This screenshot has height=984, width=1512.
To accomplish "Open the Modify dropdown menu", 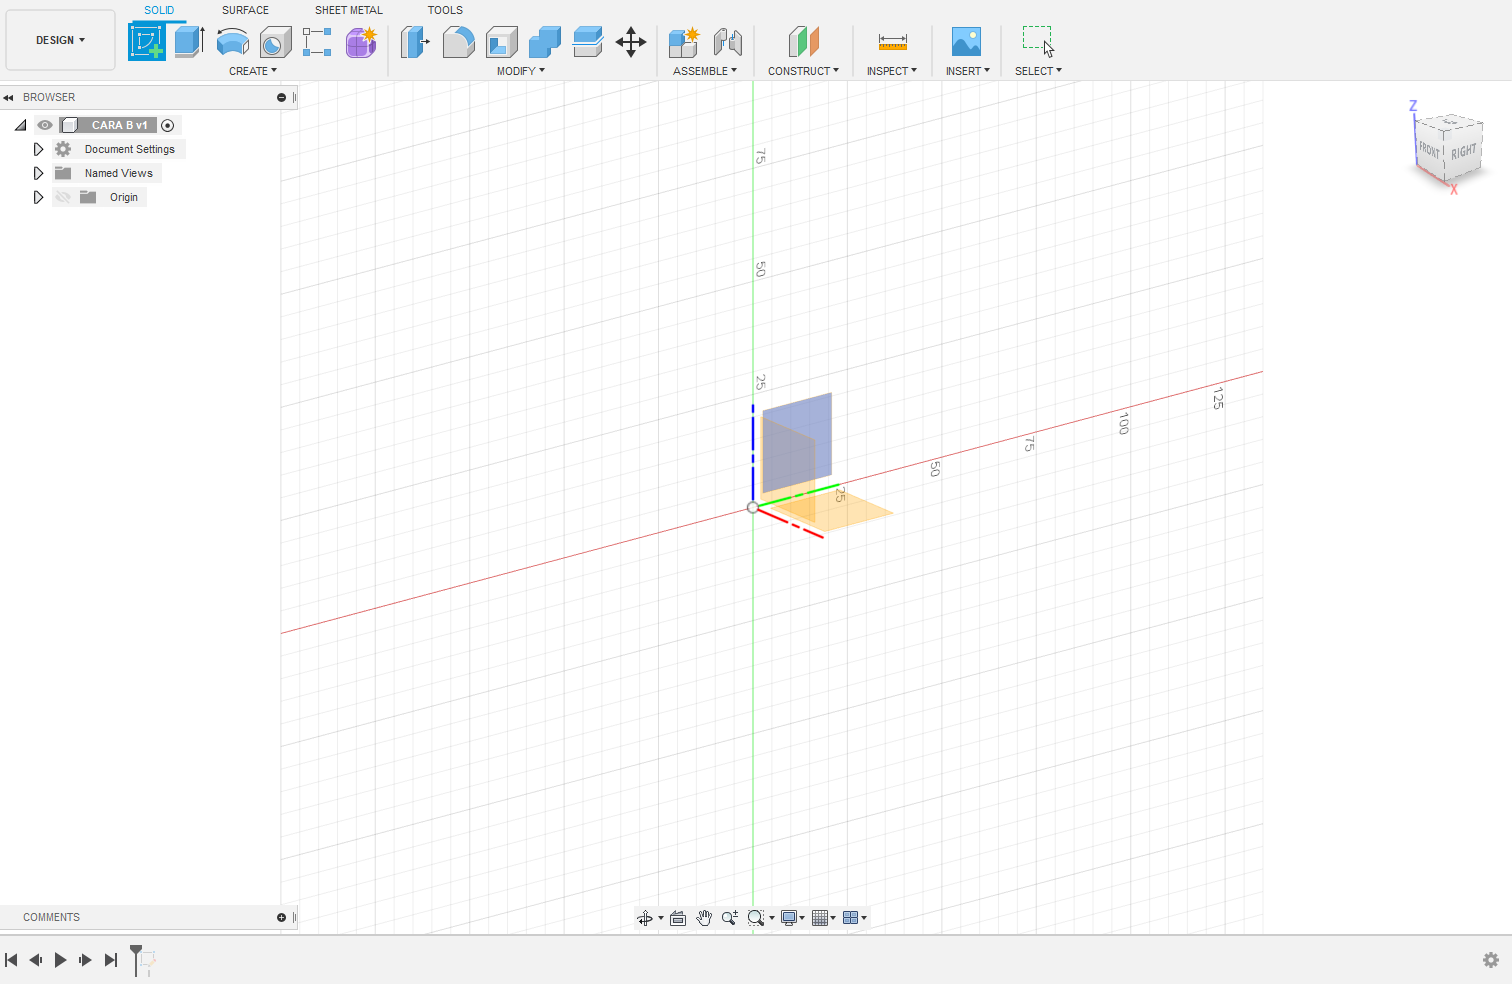I will tap(521, 71).
